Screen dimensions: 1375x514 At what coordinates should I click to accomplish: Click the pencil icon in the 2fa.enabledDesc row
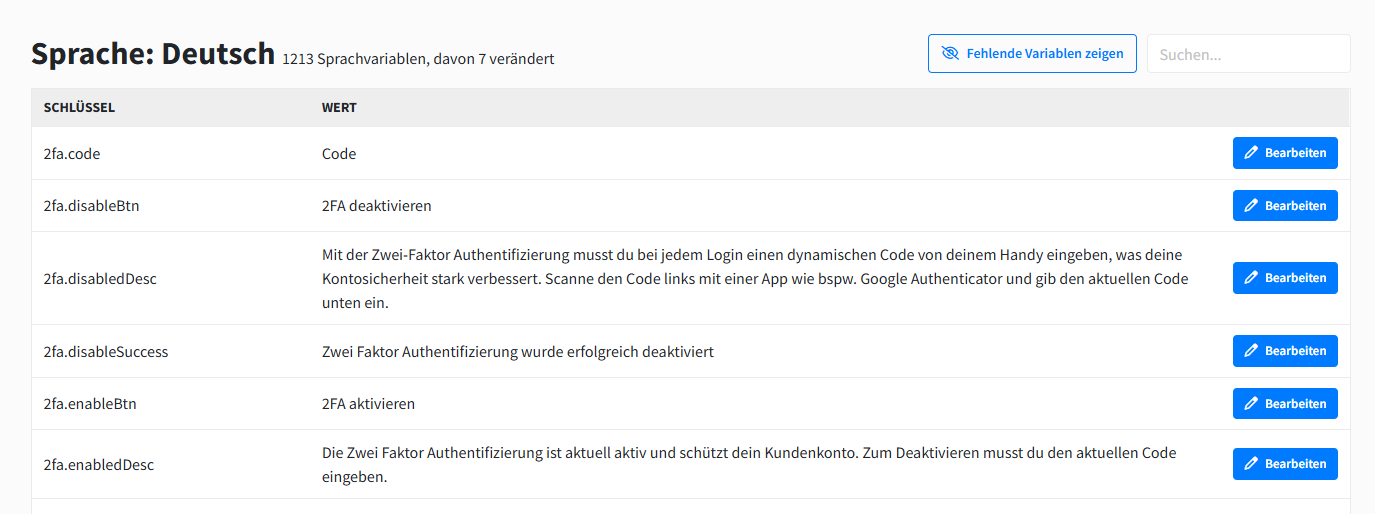pyautogui.click(x=1251, y=464)
